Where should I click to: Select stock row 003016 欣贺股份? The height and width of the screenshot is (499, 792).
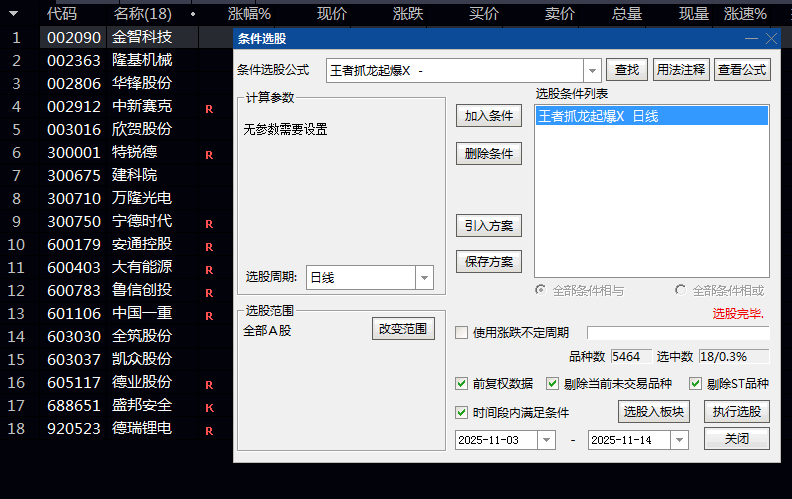pos(116,130)
